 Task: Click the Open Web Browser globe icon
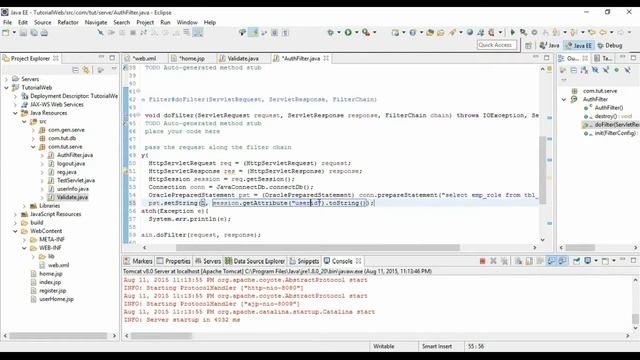click(x=470, y=33)
